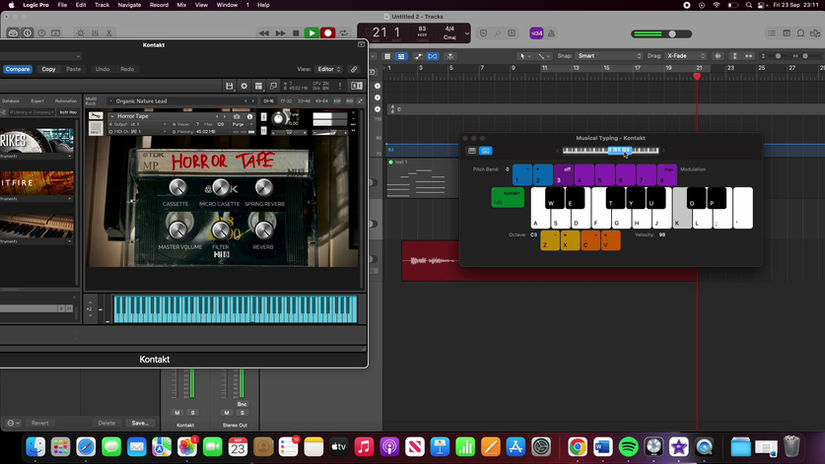The width and height of the screenshot is (825, 464).
Task: Open Google Chrome from the dock
Action: point(577,447)
